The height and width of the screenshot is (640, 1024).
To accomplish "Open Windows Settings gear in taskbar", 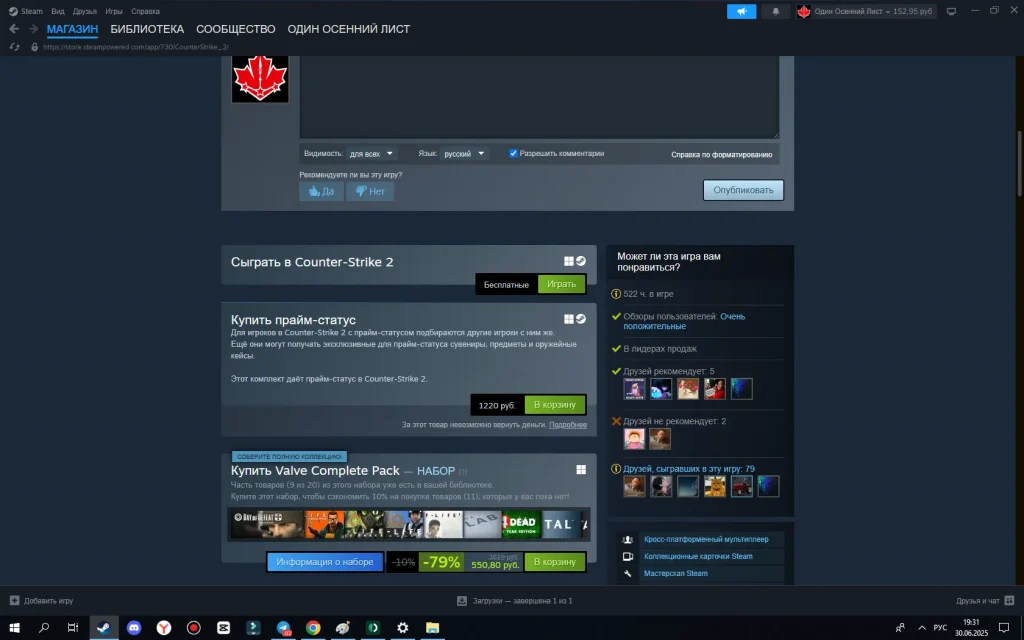I will coord(403,628).
